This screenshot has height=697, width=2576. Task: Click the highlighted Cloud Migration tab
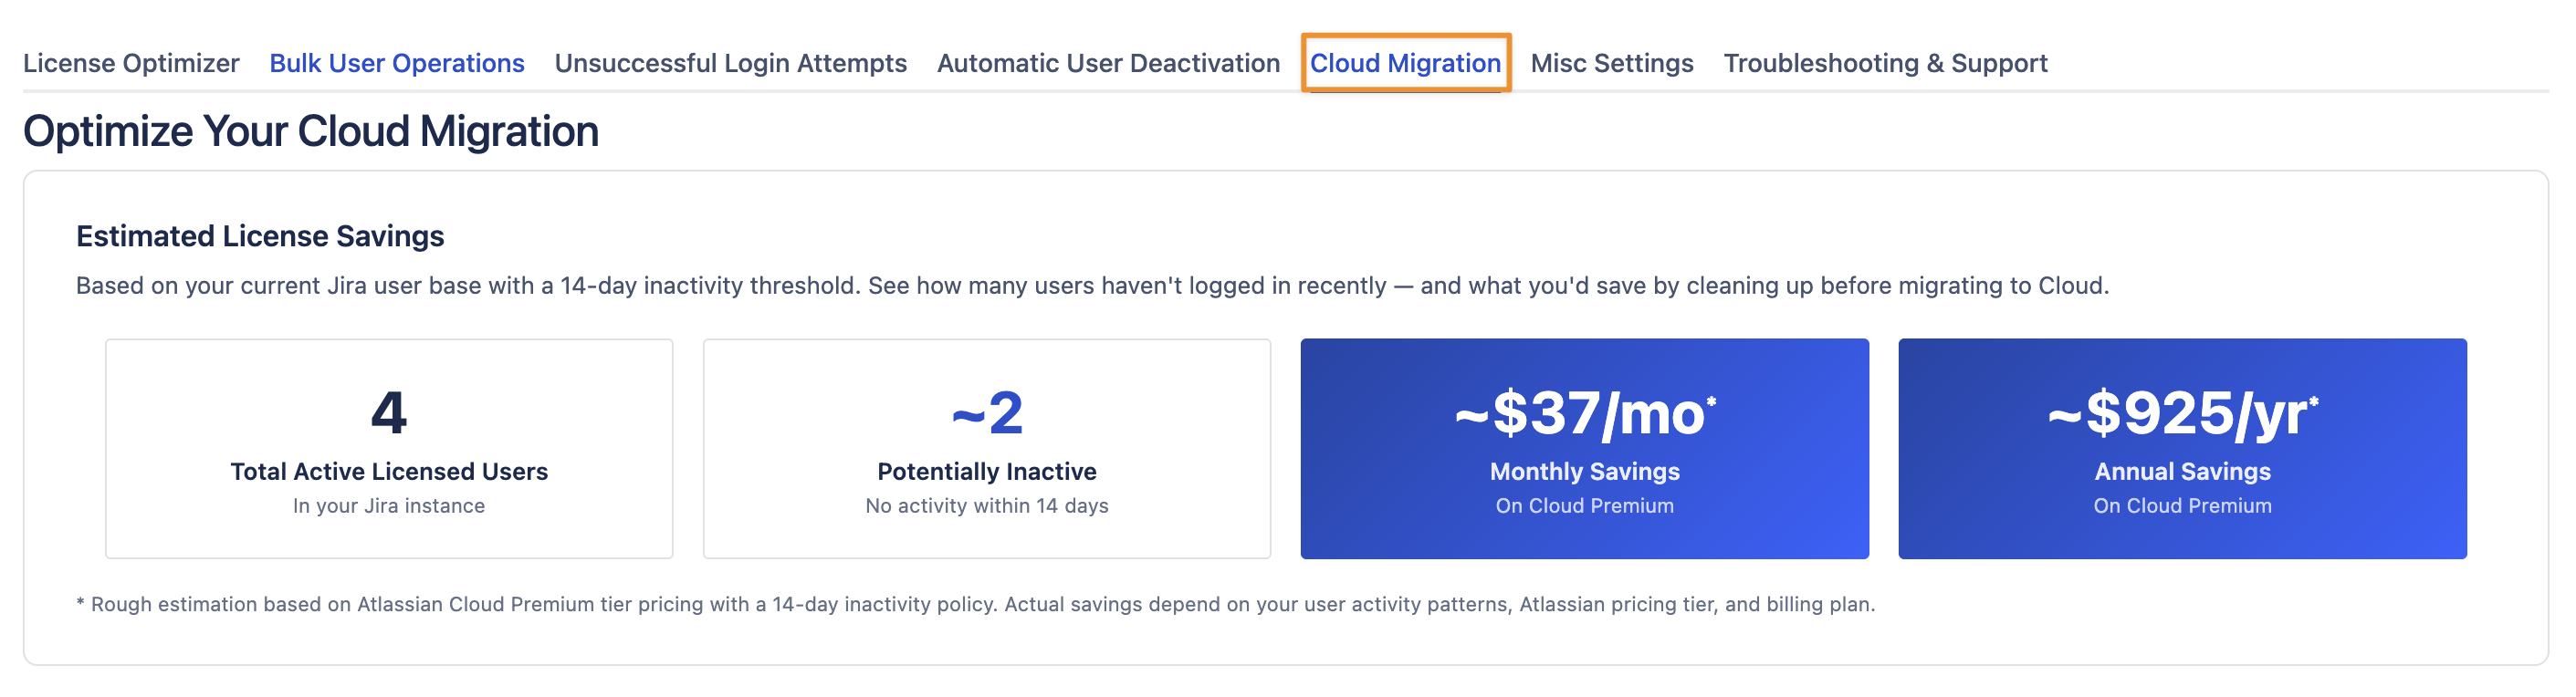(x=1405, y=63)
